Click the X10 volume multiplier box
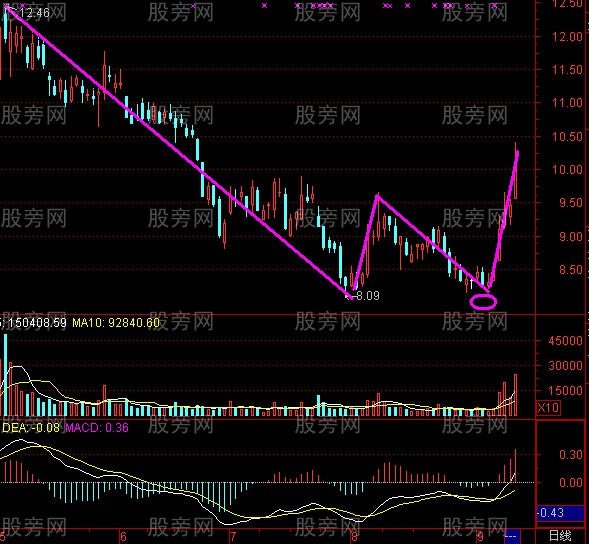The width and height of the screenshot is (589, 544). pyautogui.click(x=548, y=408)
